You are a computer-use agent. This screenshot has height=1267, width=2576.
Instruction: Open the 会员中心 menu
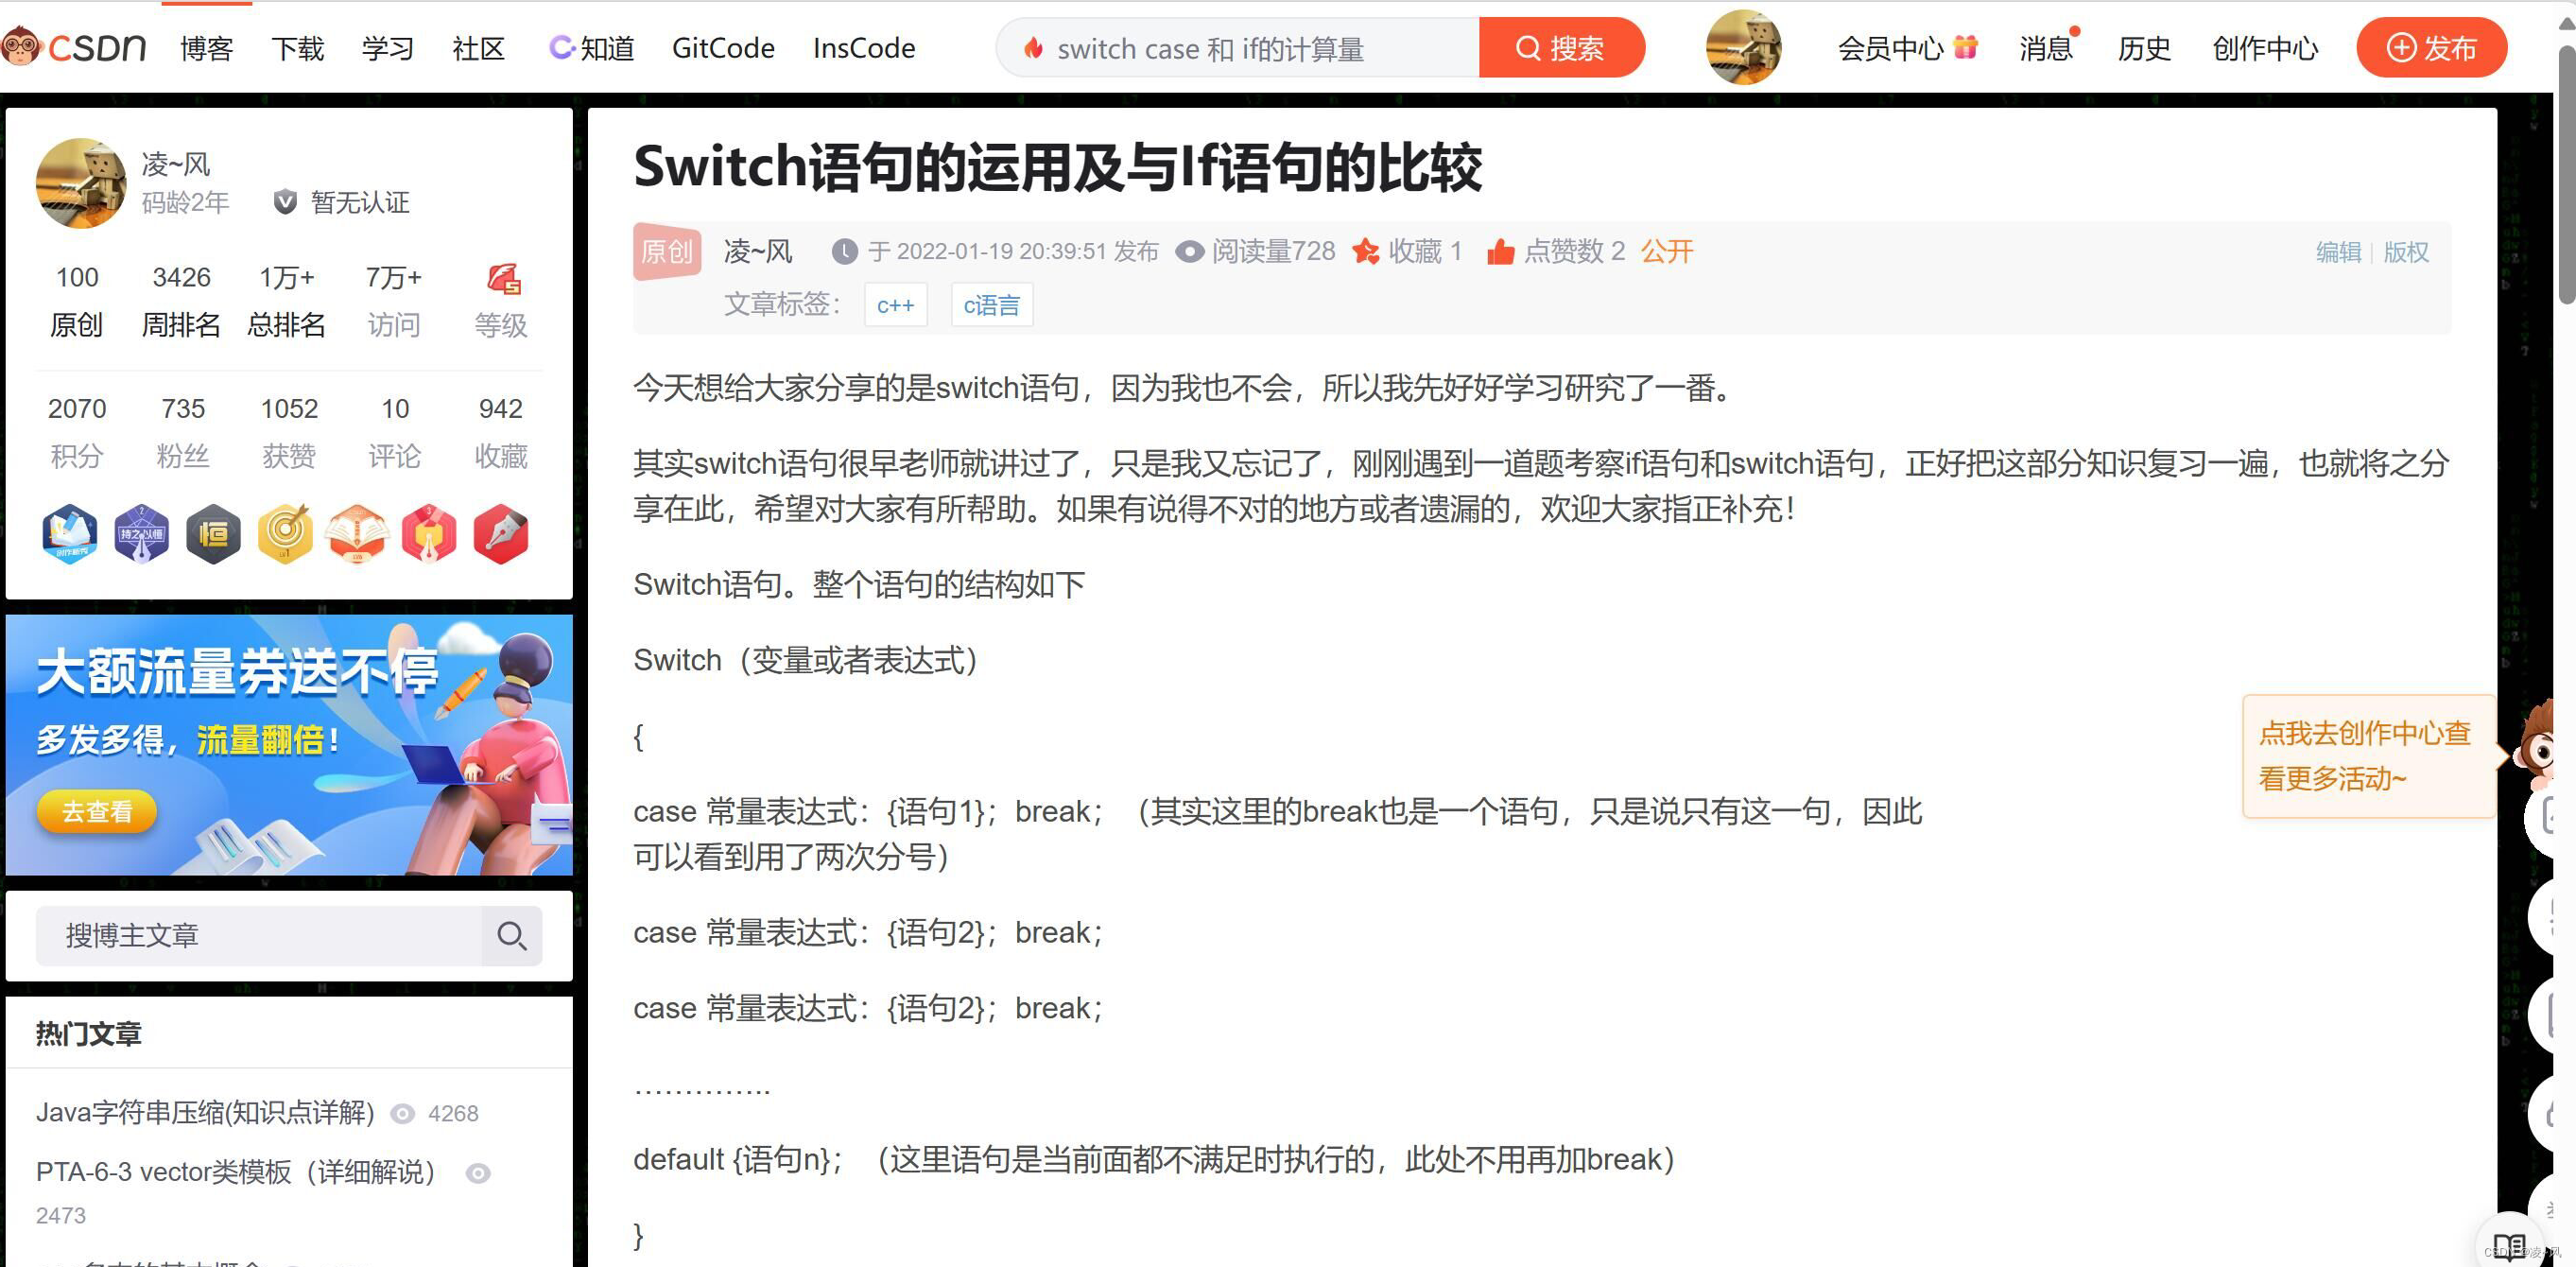click(1890, 48)
